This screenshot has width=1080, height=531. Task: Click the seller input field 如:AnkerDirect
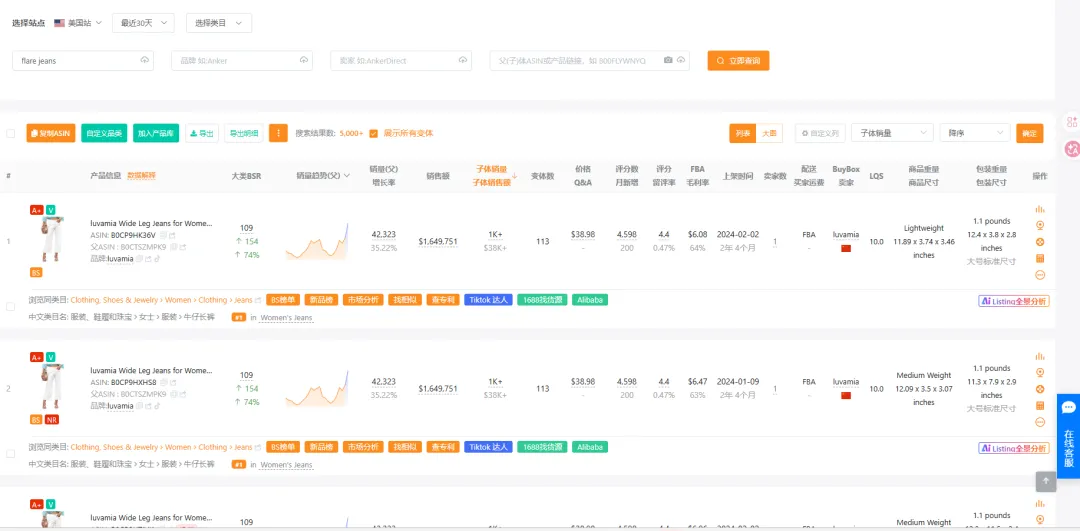[401, 61]
